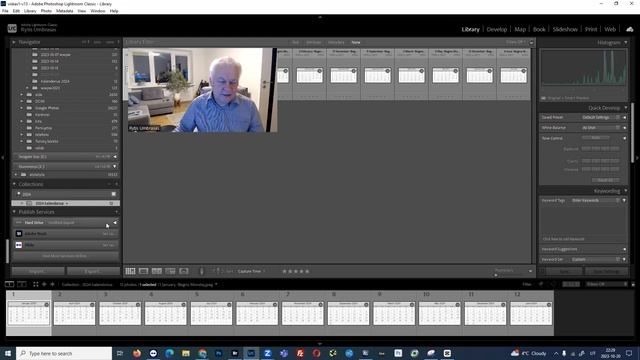This screenshot has height=360, width=640.
Task: Click the Lightroom Classic logo identity plate
Action: [x=12, y=28]
